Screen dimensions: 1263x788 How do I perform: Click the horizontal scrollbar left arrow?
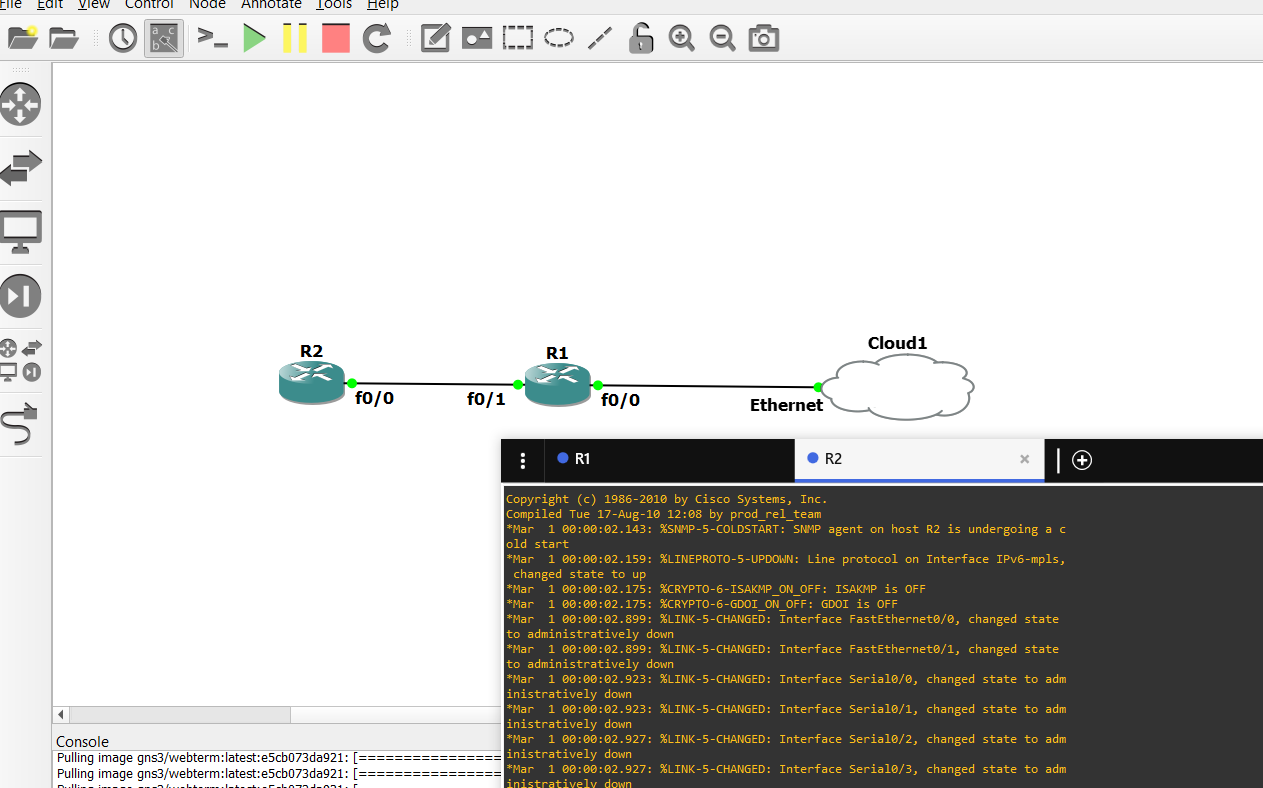pyautogui.click(x=61, y=715)
